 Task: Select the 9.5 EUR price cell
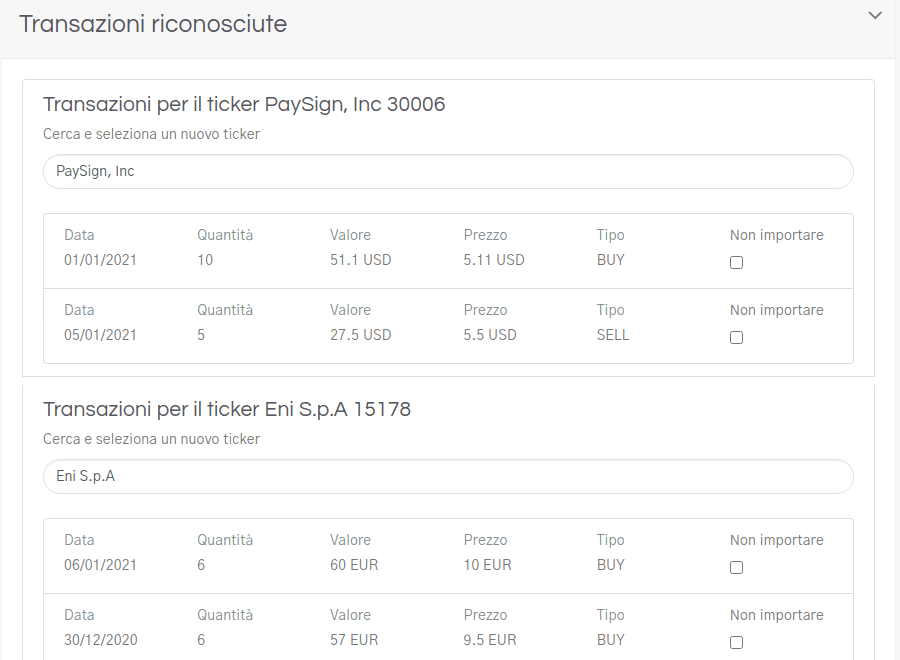[x=490, y=640]
